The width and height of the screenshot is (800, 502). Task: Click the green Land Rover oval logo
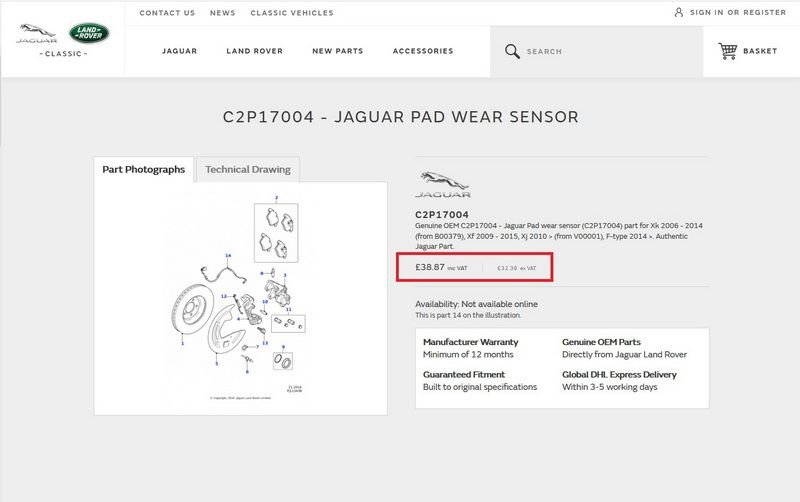point(89,33)
